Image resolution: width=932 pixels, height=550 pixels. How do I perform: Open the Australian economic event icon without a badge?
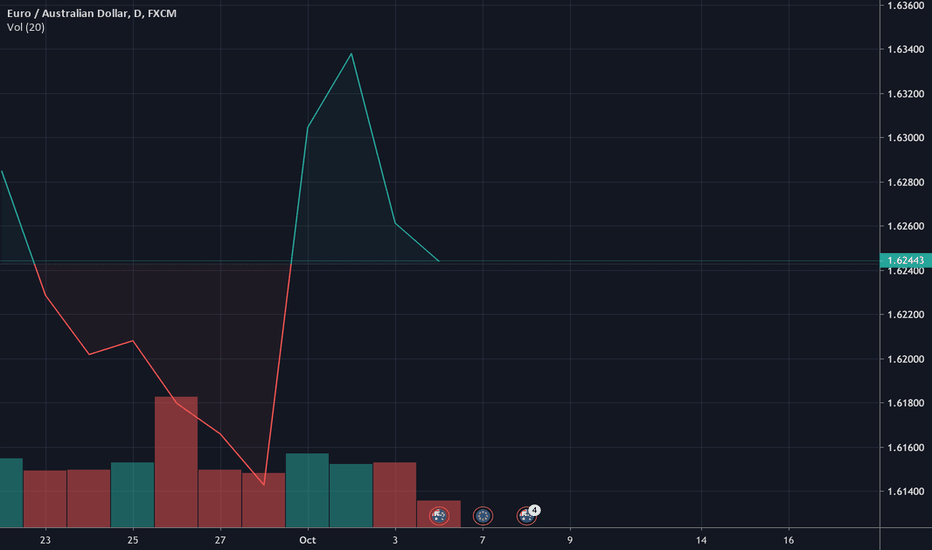coord(439,516)
